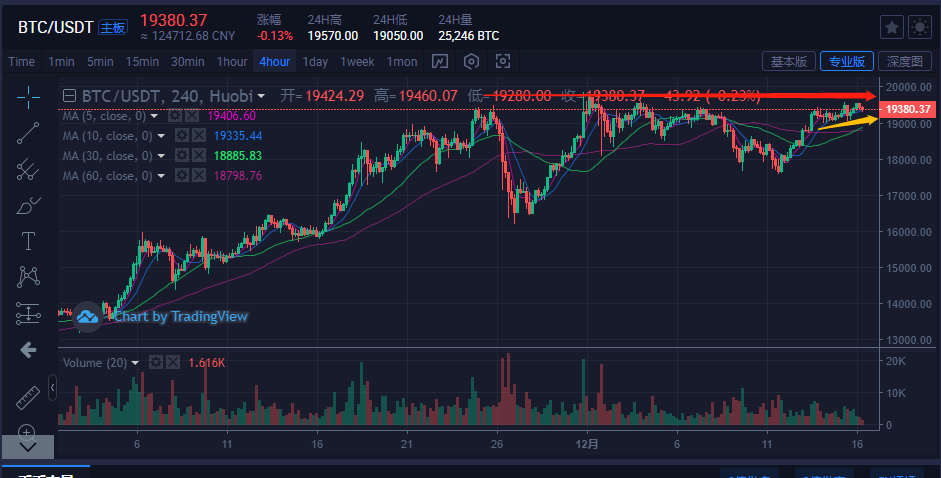Open chart settings hexagon icon

pos(472,61)
